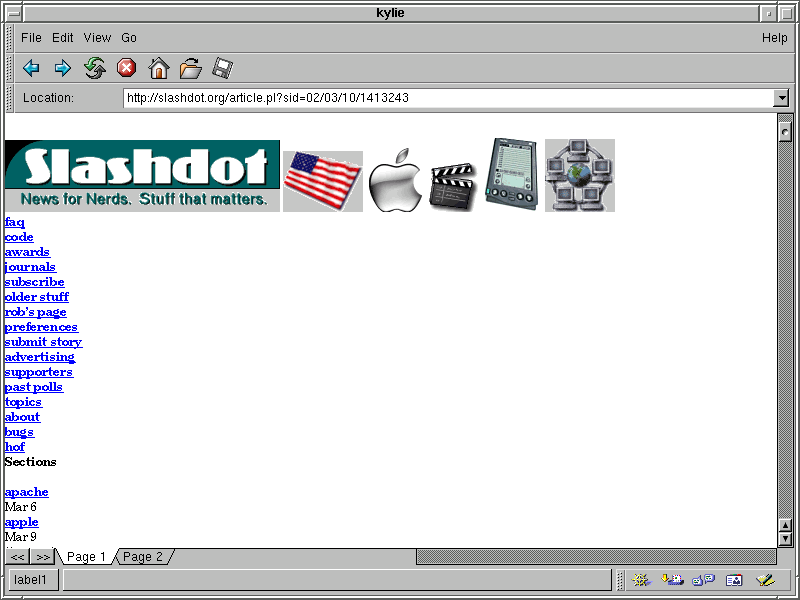
Task: Stop loading with the red X icon
Action: tap(127, 68)
